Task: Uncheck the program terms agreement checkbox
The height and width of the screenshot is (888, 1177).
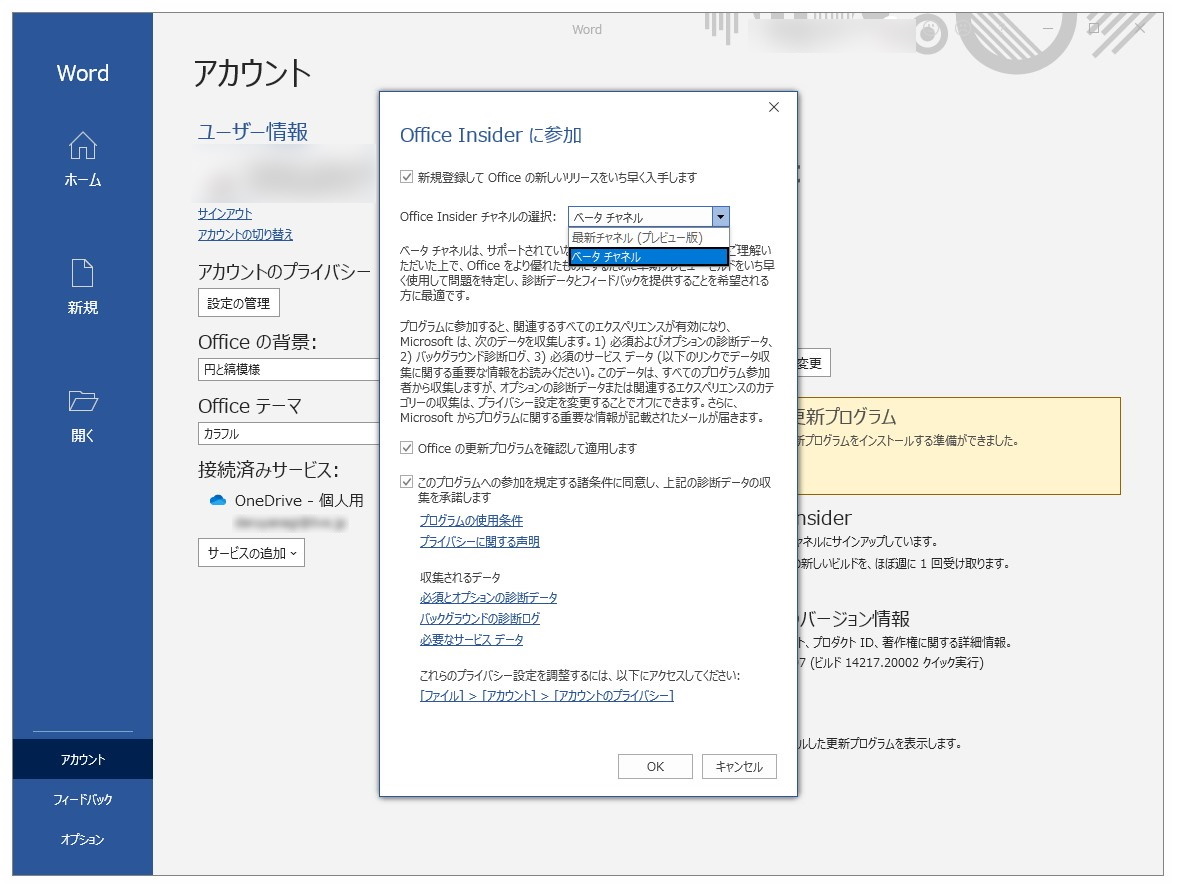Action: click(404, 481)
